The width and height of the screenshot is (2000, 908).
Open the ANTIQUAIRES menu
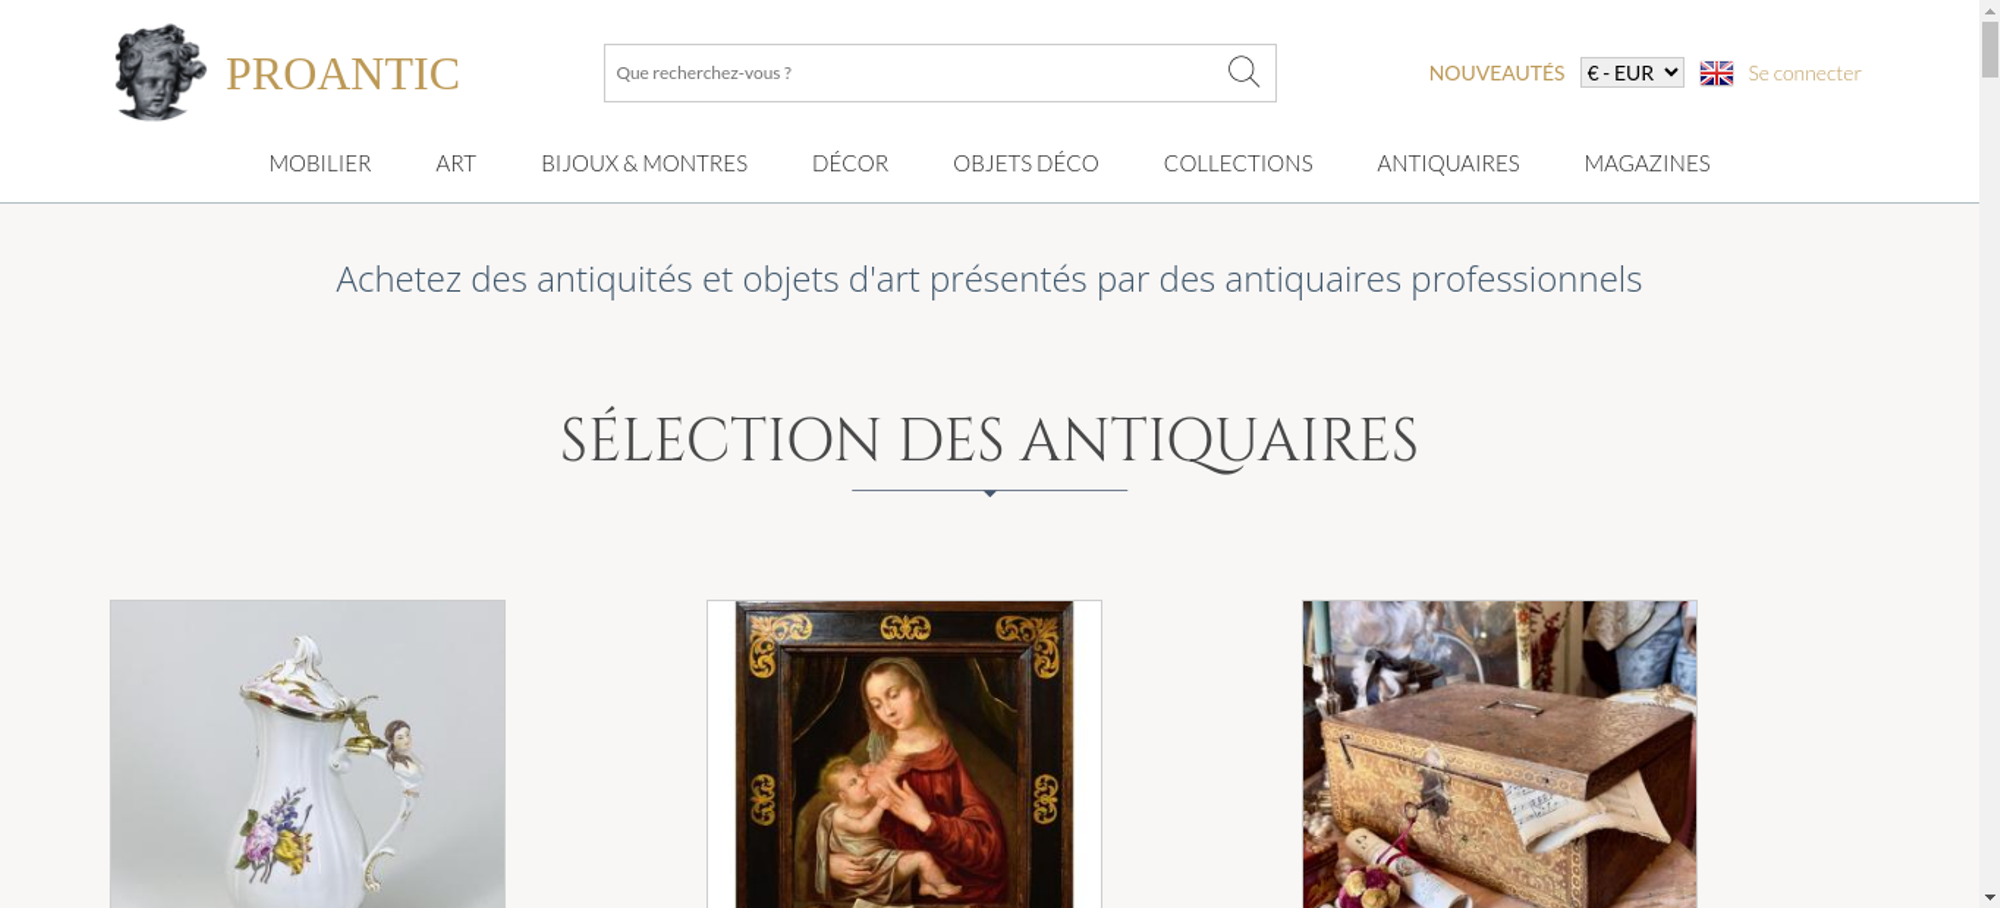1448,163
